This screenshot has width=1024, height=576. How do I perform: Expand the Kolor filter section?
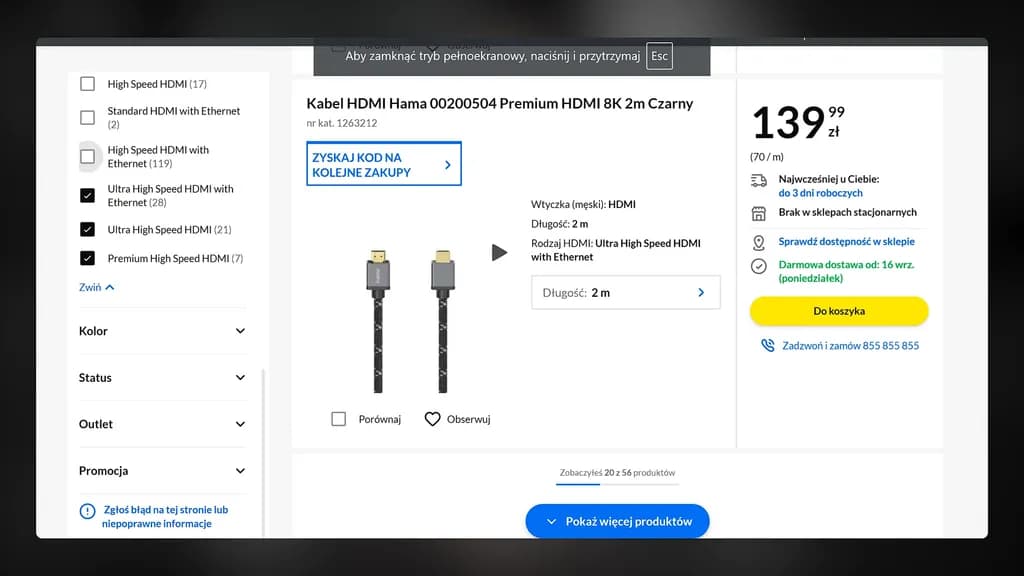pos(161,331)
